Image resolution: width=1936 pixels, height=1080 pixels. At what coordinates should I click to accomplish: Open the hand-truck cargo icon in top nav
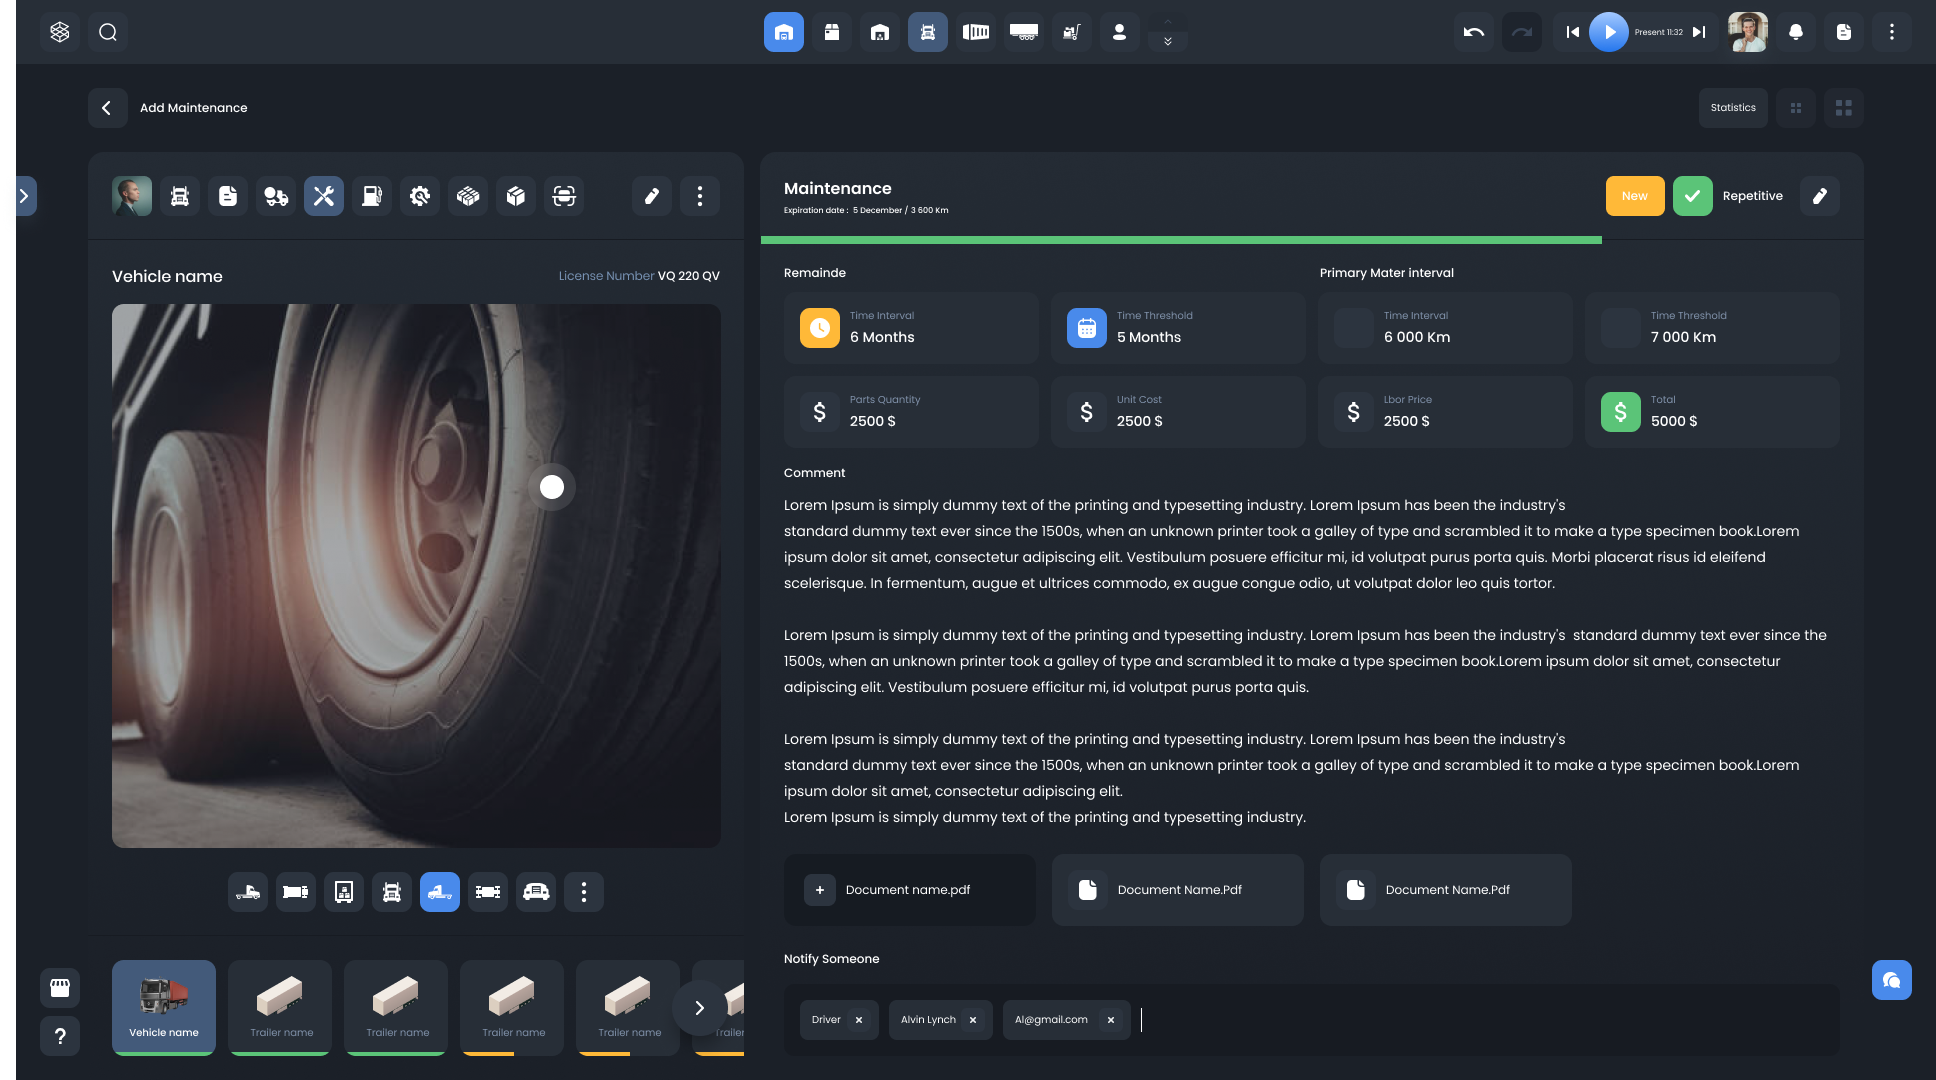(x=1072, y=32)
